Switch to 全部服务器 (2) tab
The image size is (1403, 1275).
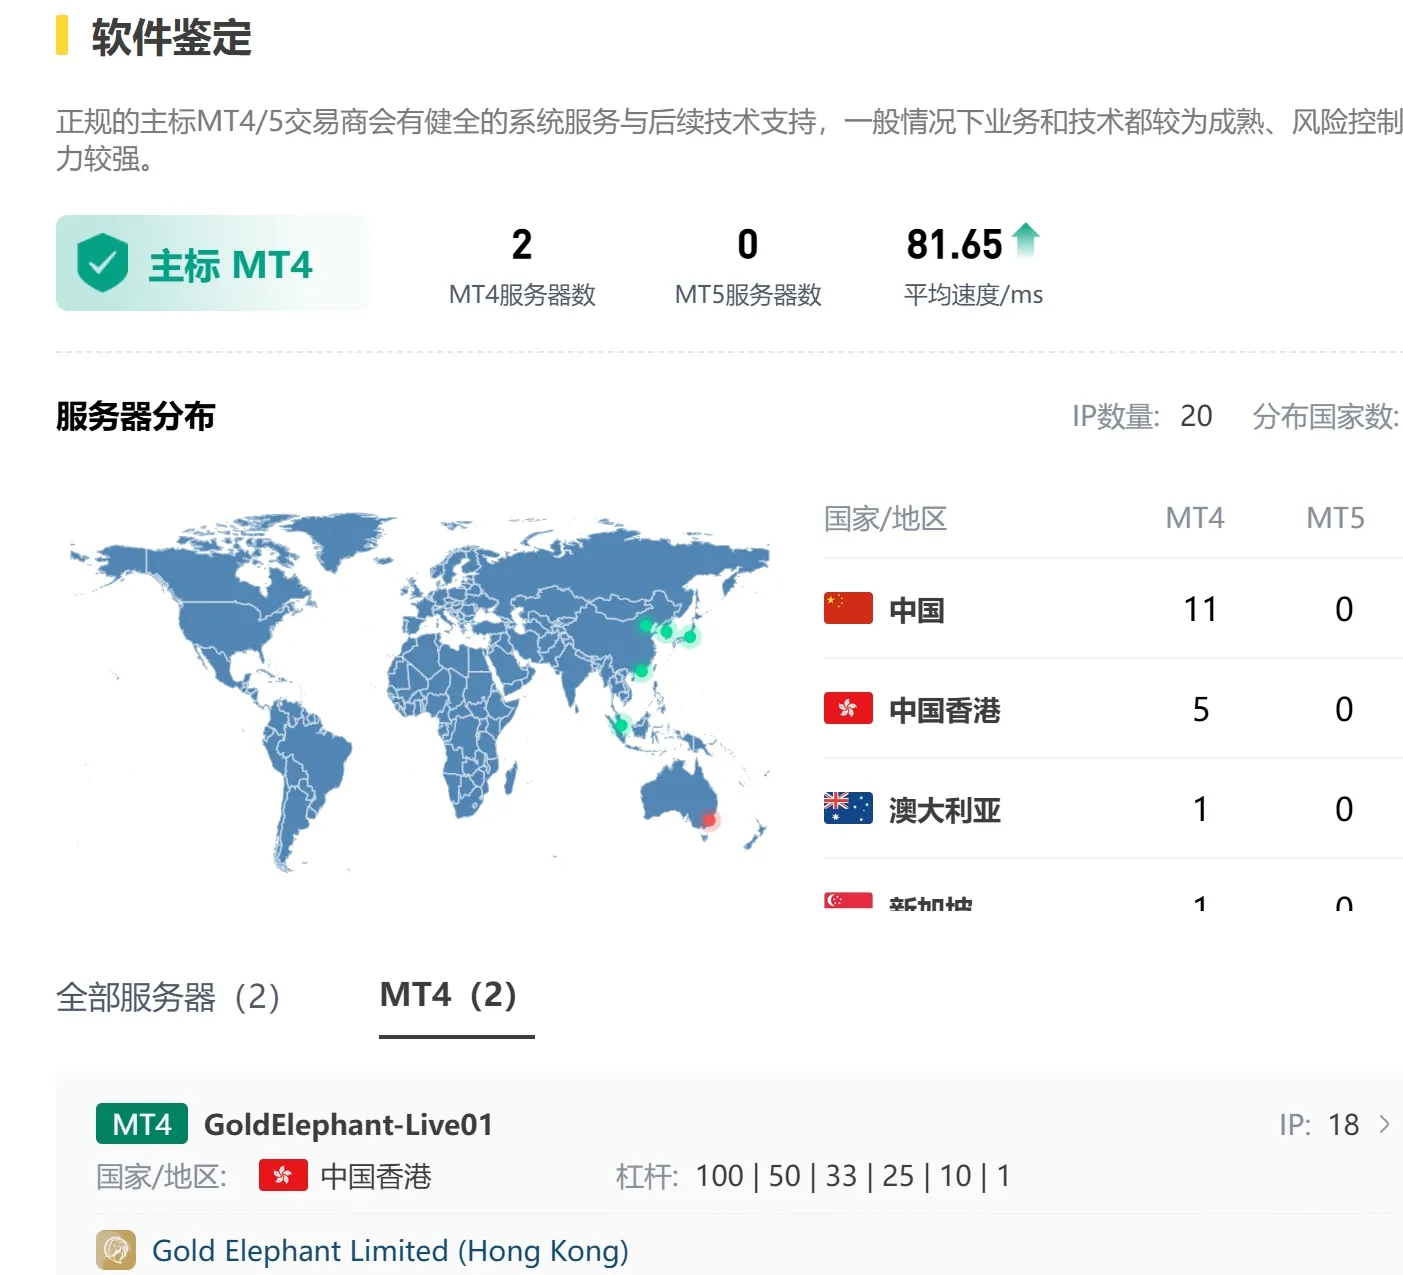coord(168,996)
